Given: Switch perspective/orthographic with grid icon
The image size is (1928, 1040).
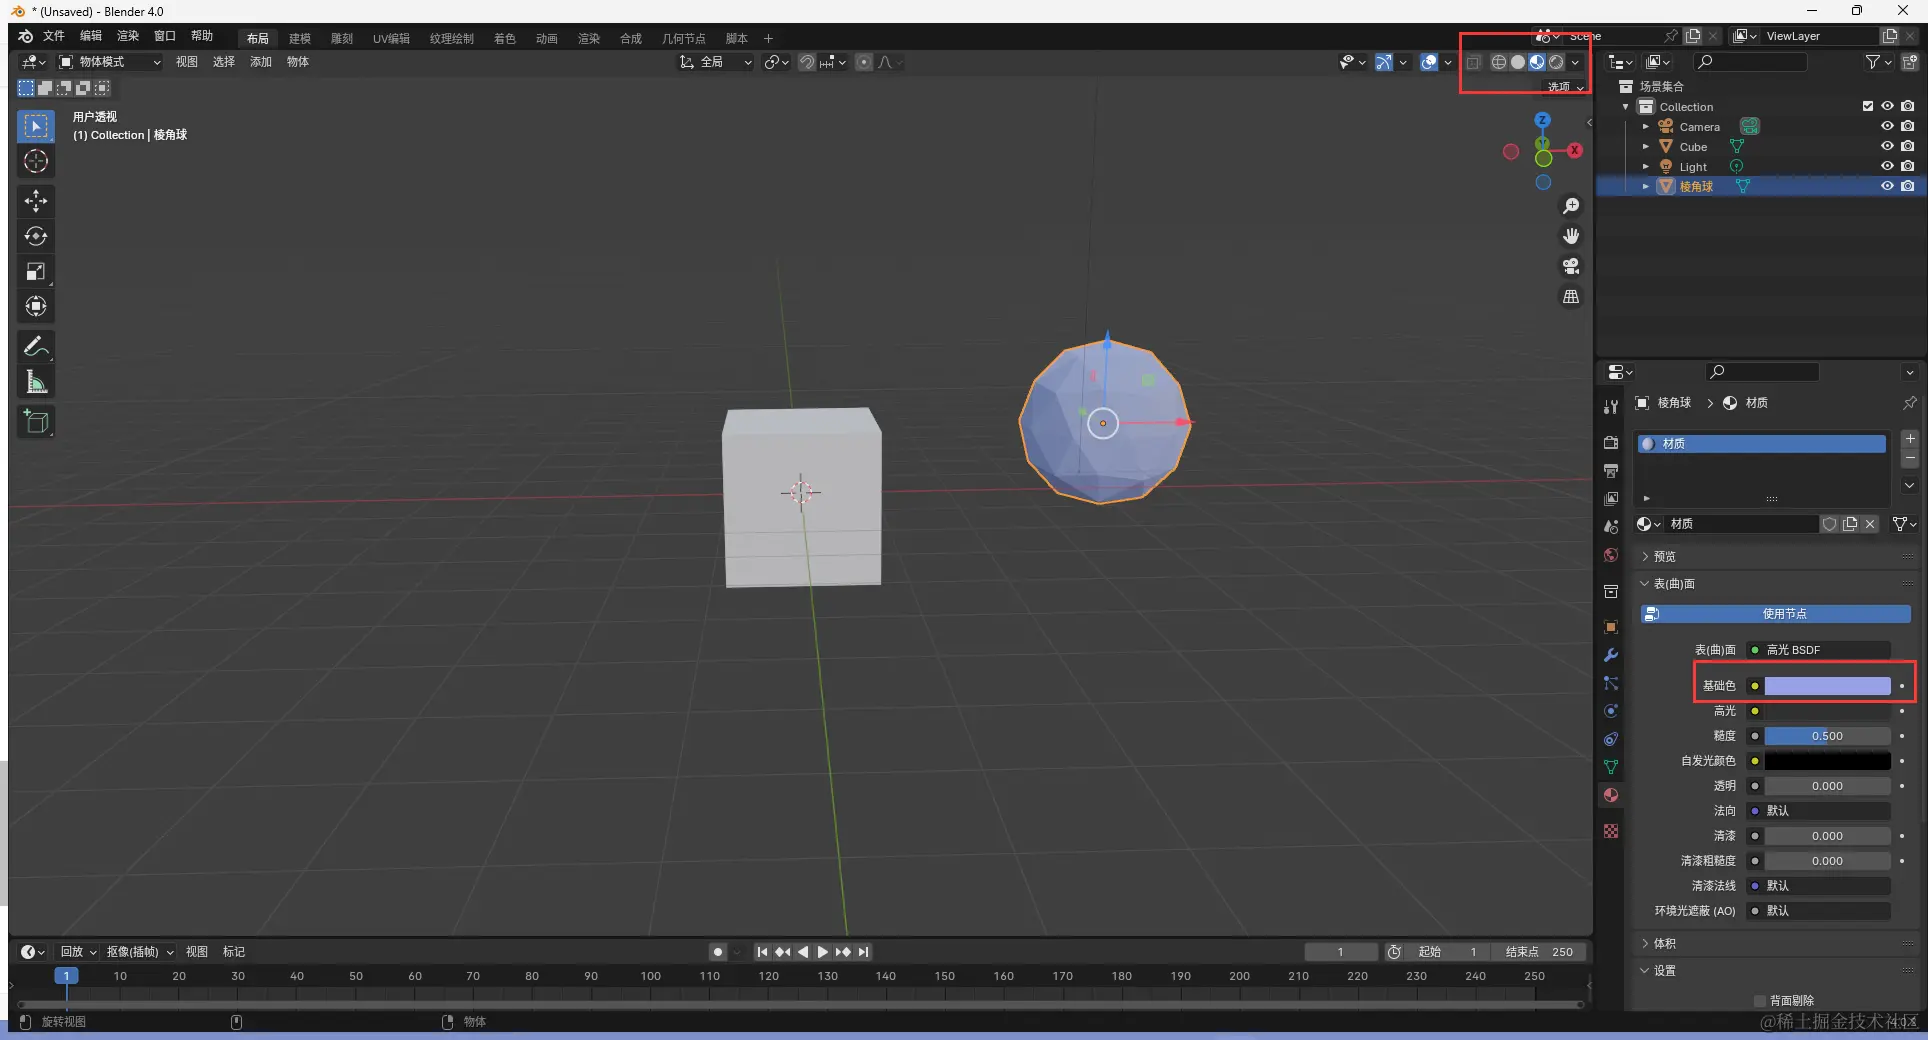Looking at the screenshot, I should [1571, 297].
